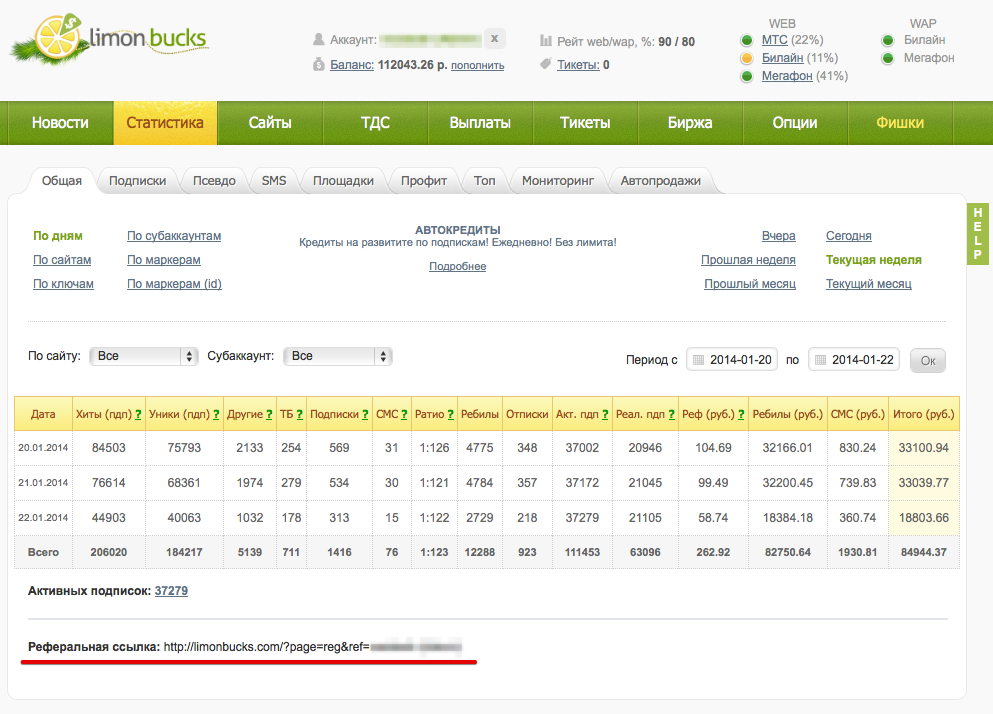
Task: Click the calendar icon in start date field
Action: 699,360
